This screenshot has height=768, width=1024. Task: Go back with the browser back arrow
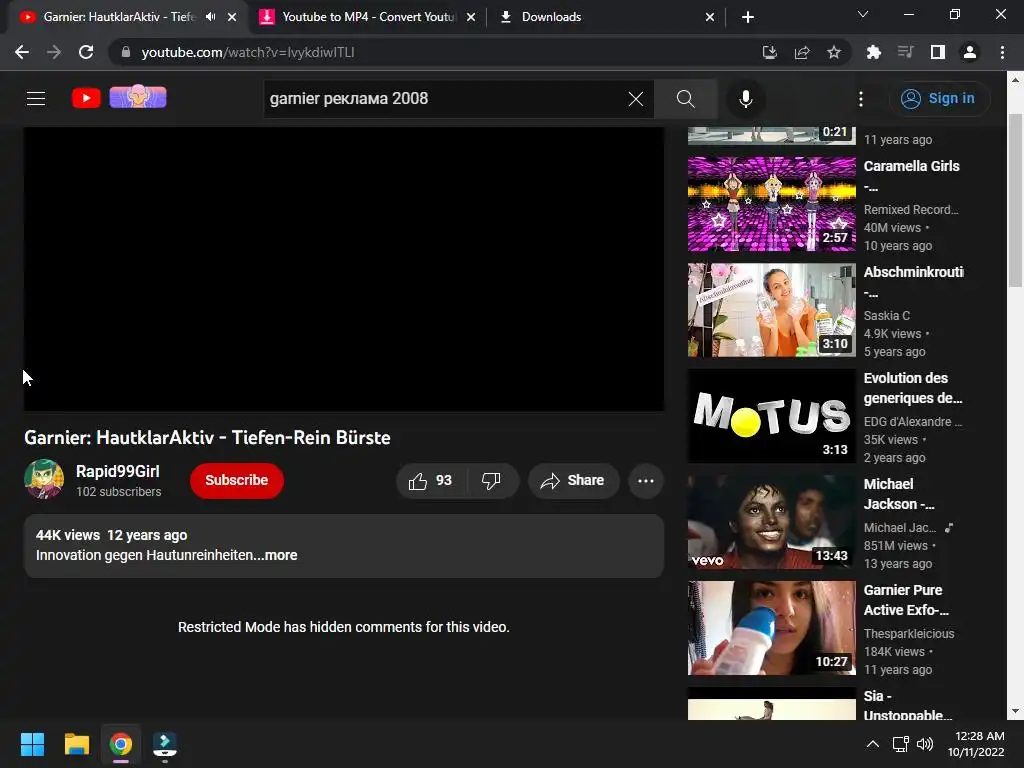pyautogui.click(x=22, y=52)
